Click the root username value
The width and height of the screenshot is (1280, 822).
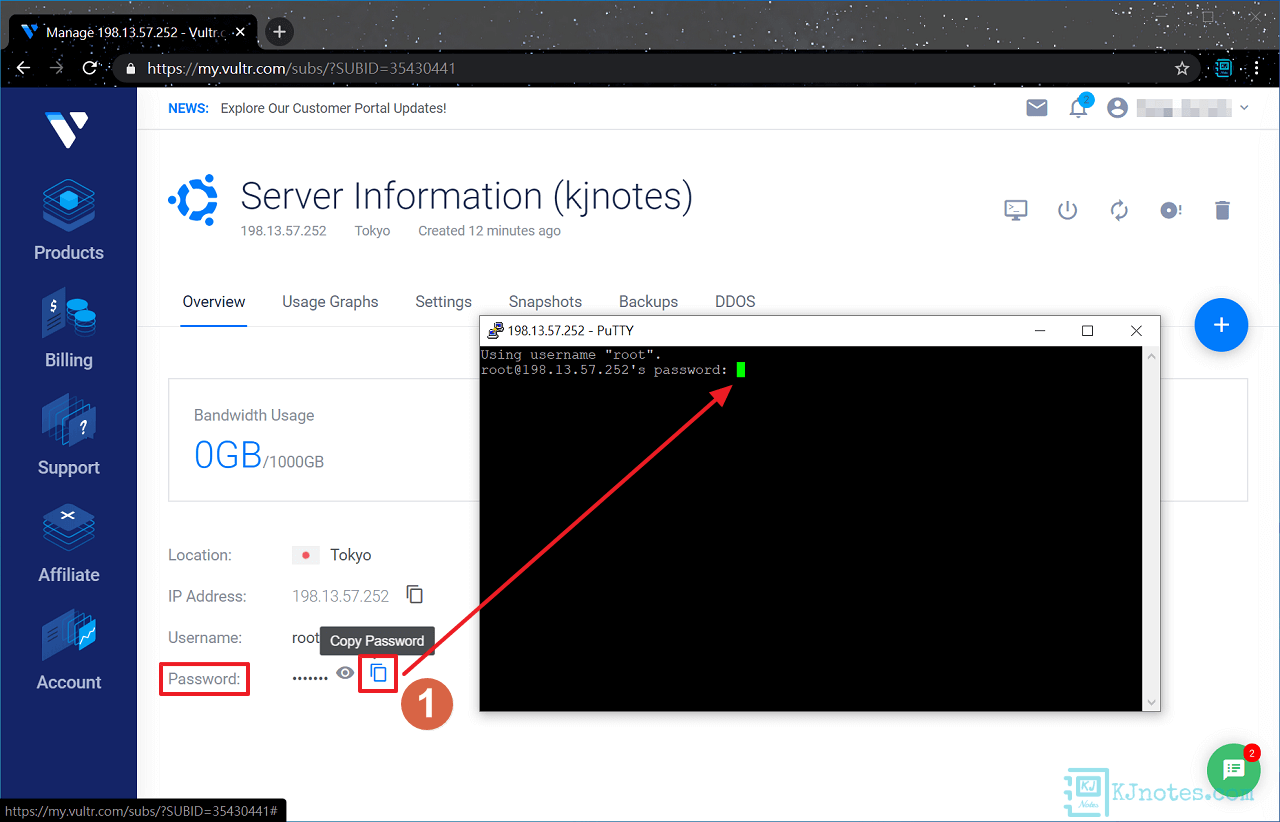click(305, 638)
